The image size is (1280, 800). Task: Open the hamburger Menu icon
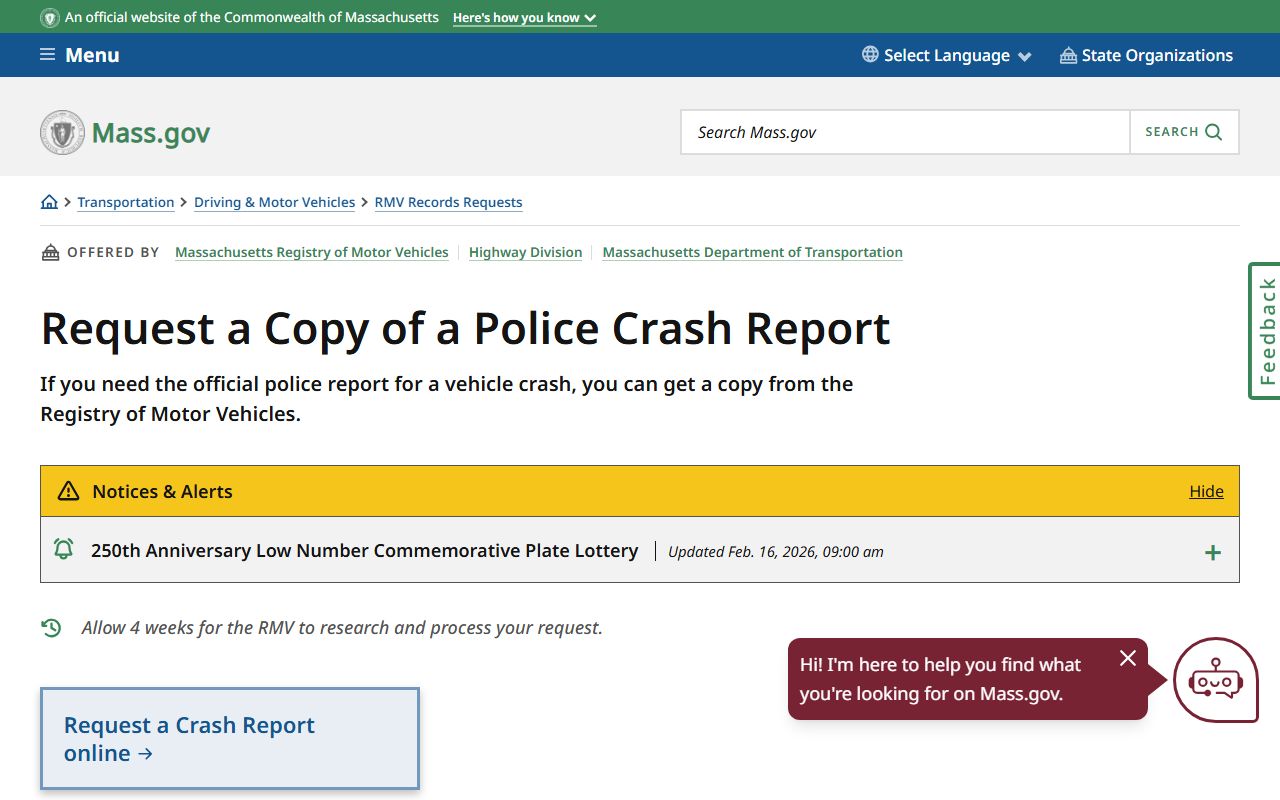tap(47, 55)
